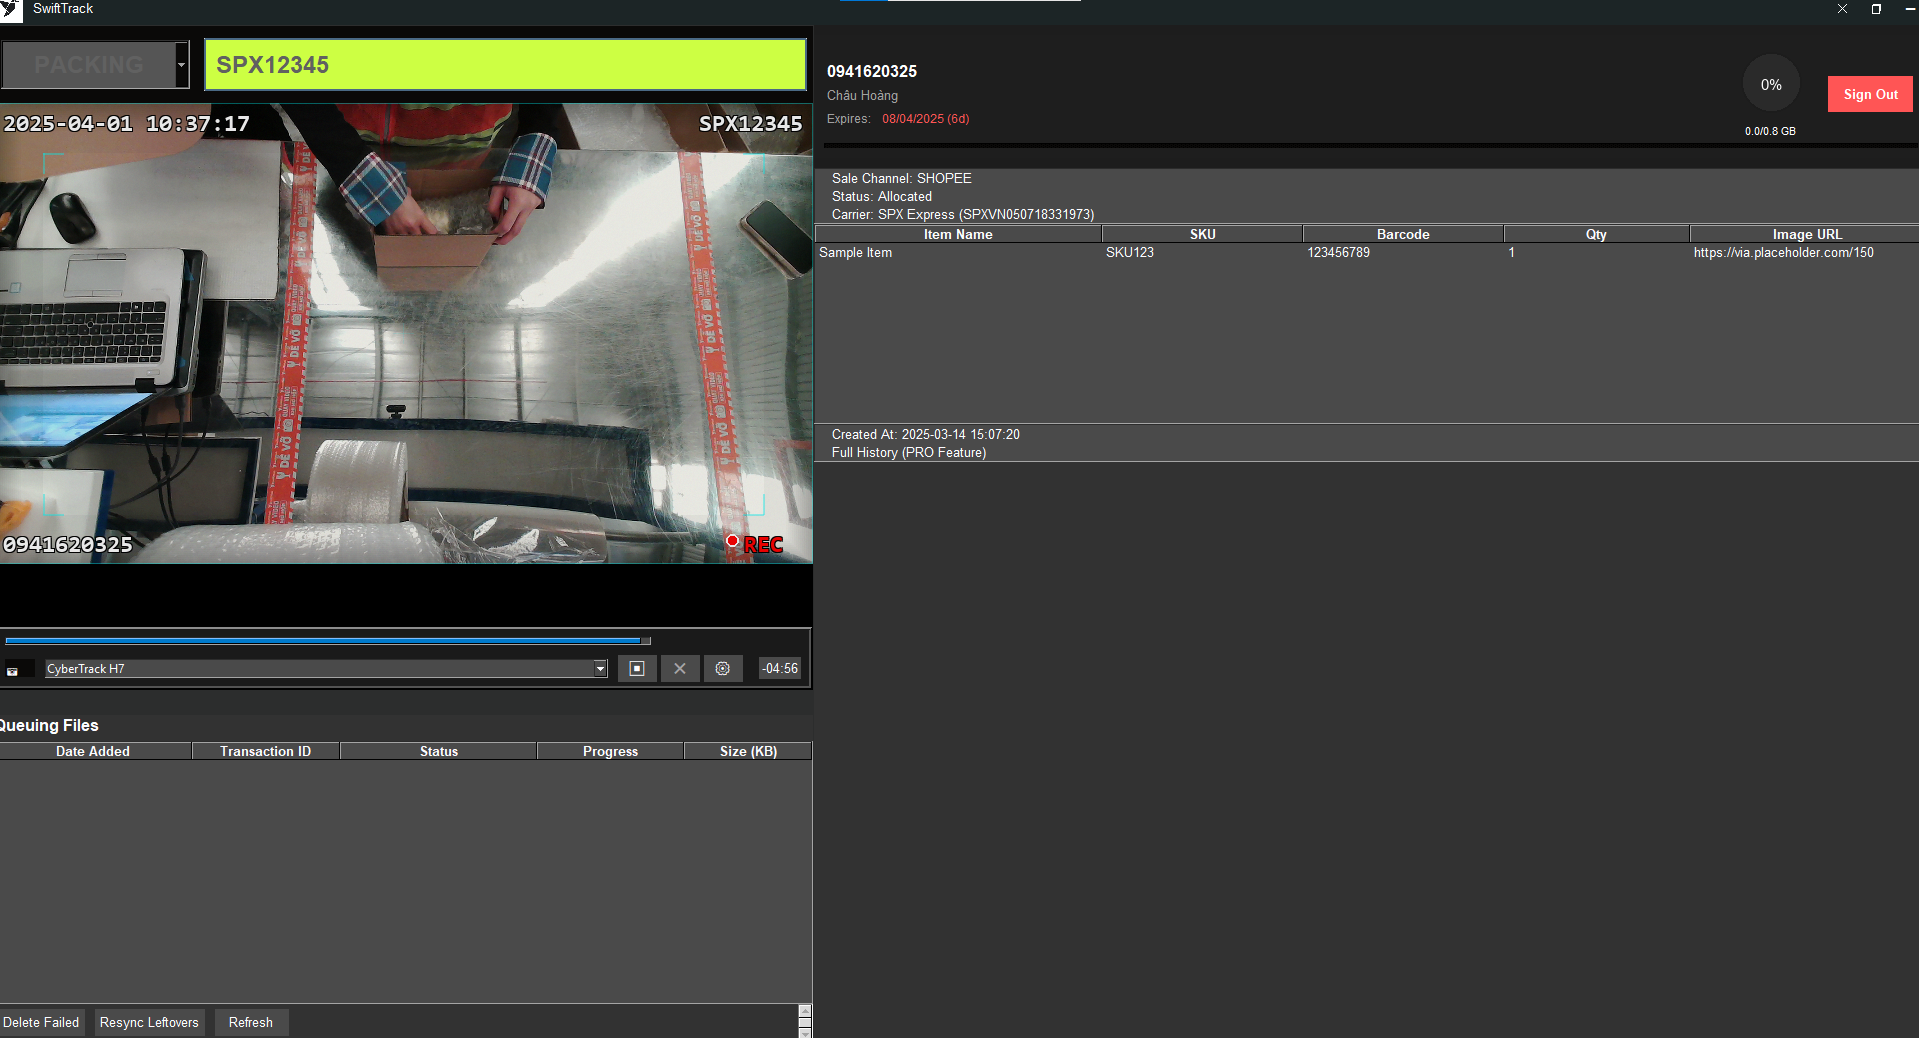1919x1038 pixels.
Task: Click the SwiftTrack logo in title bar
Action: pos(11,10)
